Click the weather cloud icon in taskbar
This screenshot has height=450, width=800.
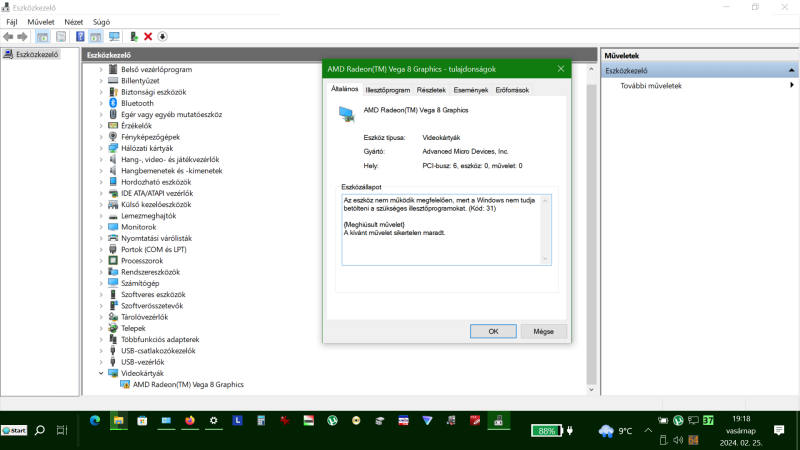pos(606,431)
